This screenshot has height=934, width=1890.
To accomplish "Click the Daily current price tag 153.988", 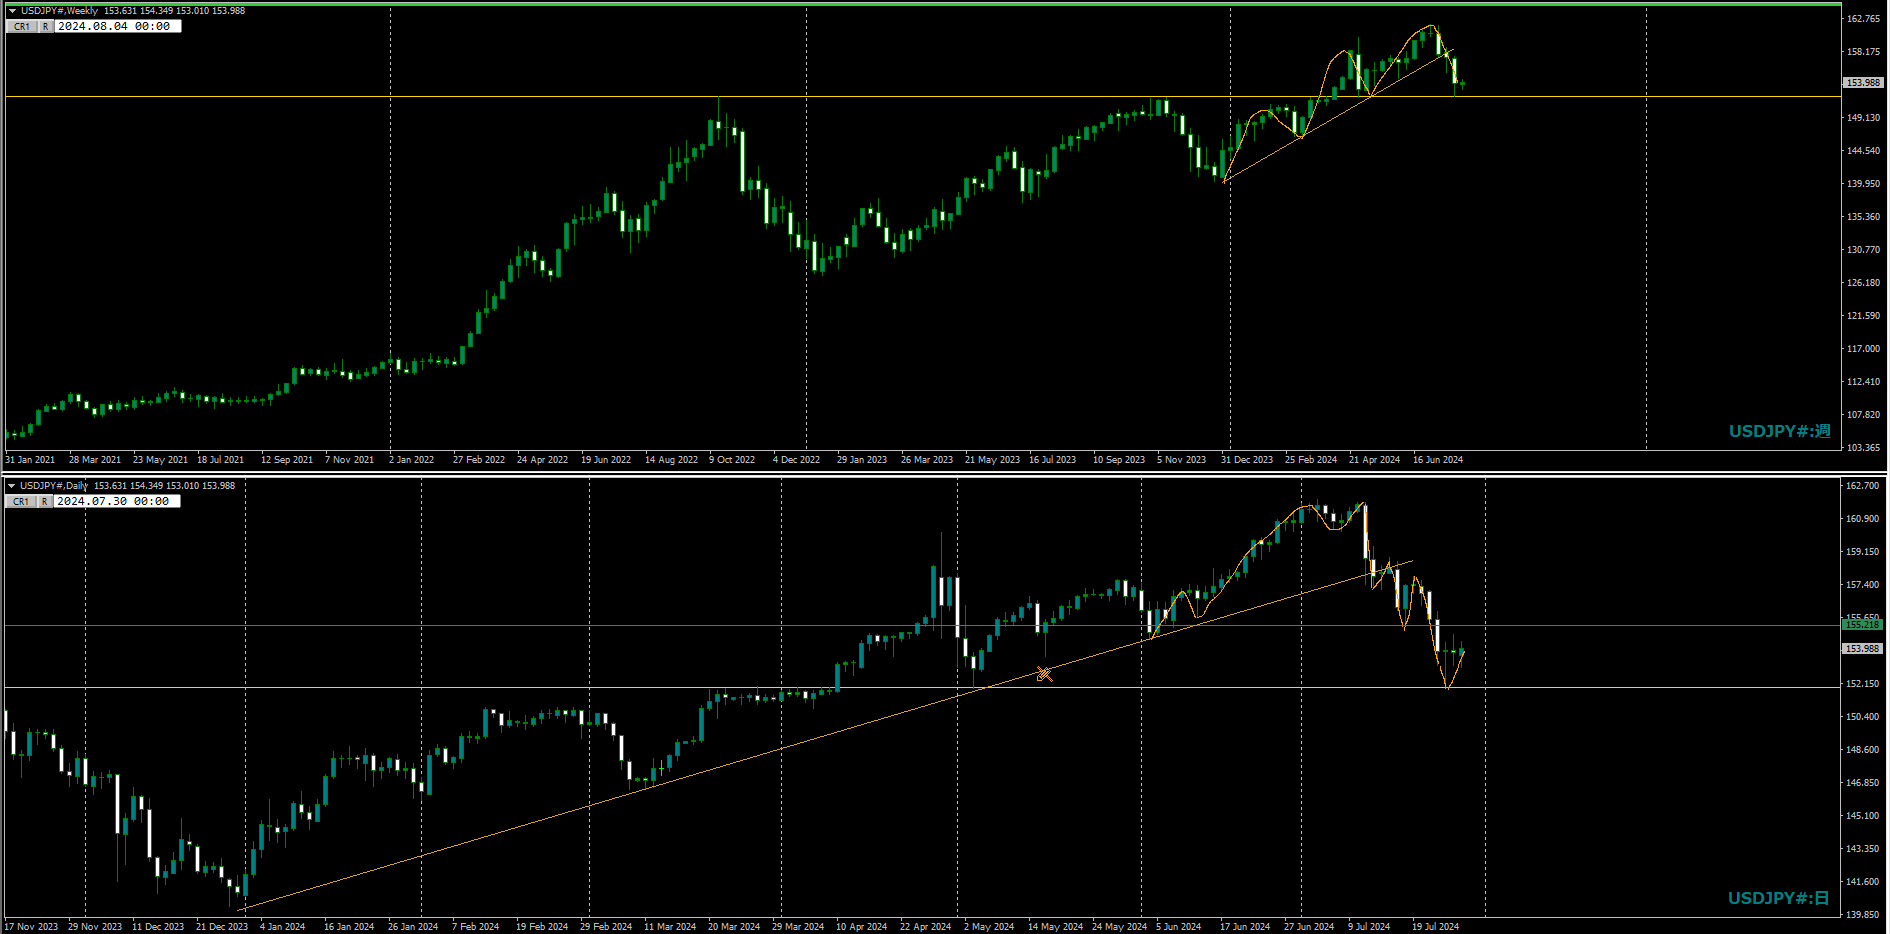I will pos(1863,649).
